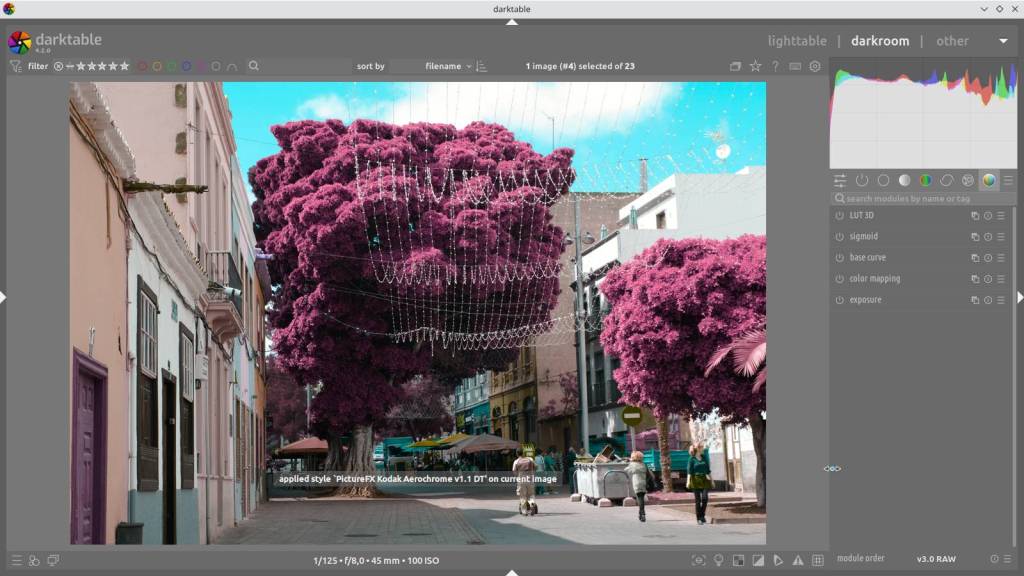Screen dimensions: 1024x576
Task: Filter by green color label
Action: [x=171, y=66]
